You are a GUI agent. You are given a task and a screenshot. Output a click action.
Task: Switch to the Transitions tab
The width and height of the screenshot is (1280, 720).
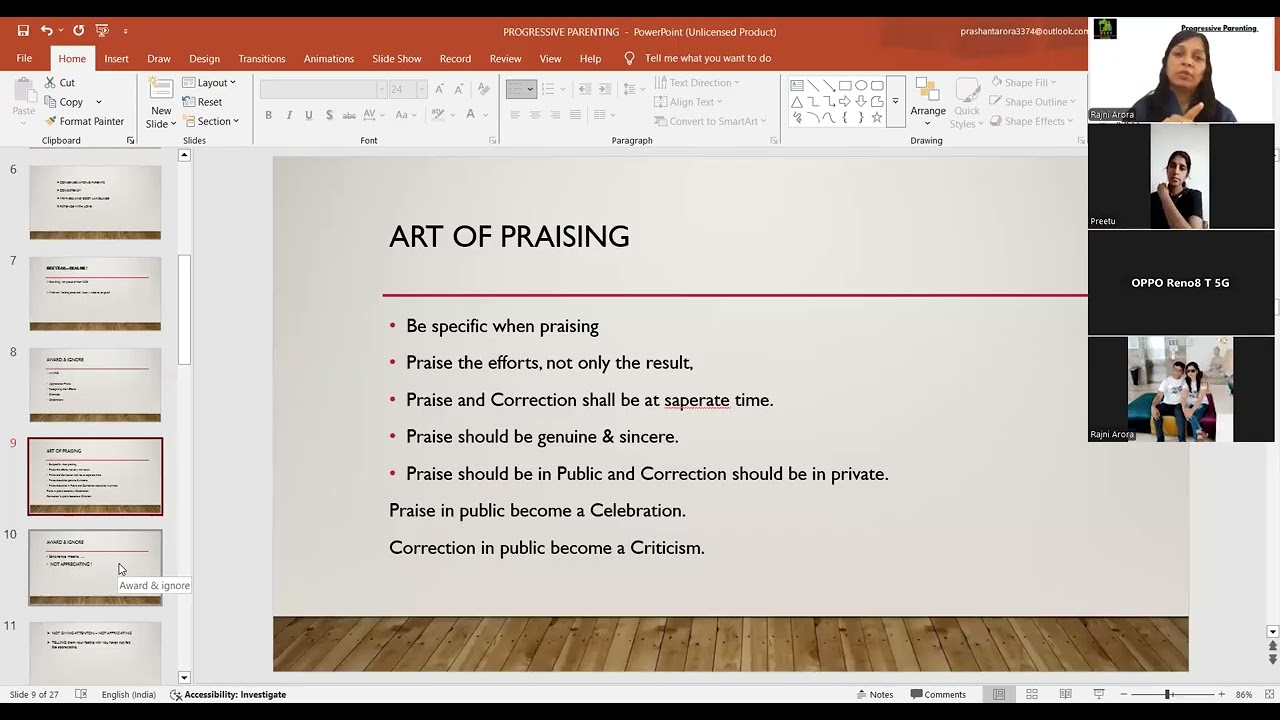pos(261,58)
